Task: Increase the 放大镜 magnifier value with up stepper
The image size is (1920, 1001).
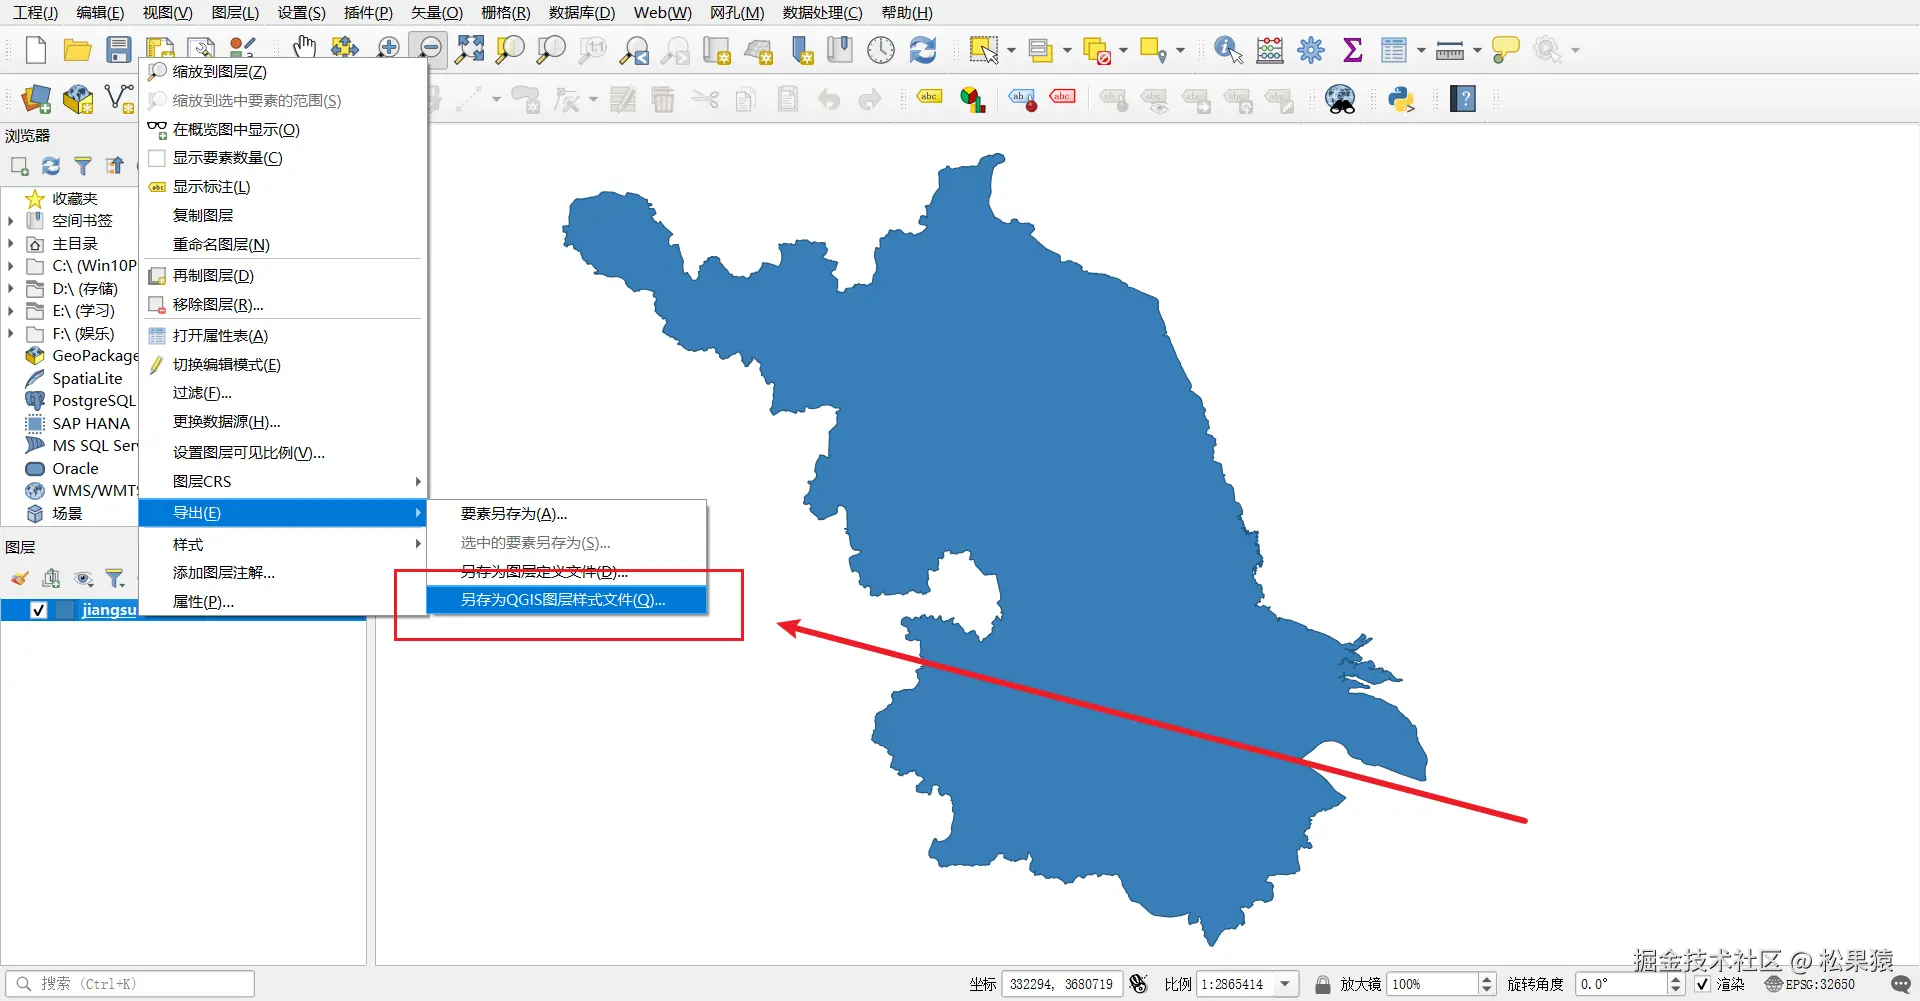Action: (x=1487, y=979)
